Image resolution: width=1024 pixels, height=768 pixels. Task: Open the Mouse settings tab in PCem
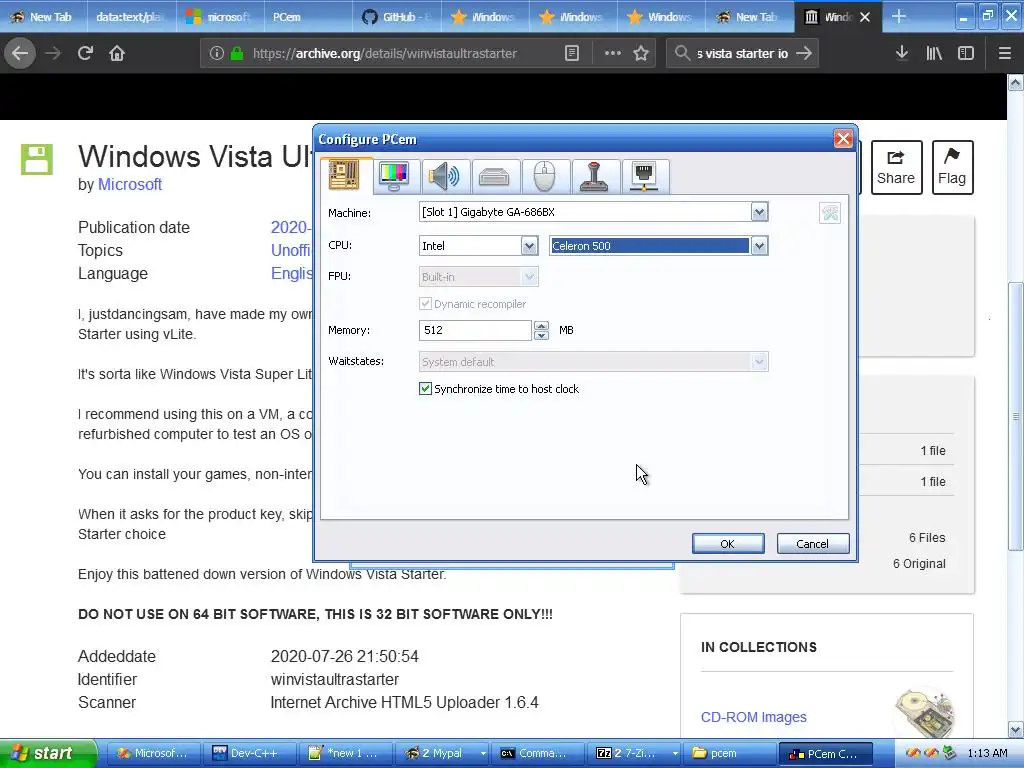pos(544,176)
